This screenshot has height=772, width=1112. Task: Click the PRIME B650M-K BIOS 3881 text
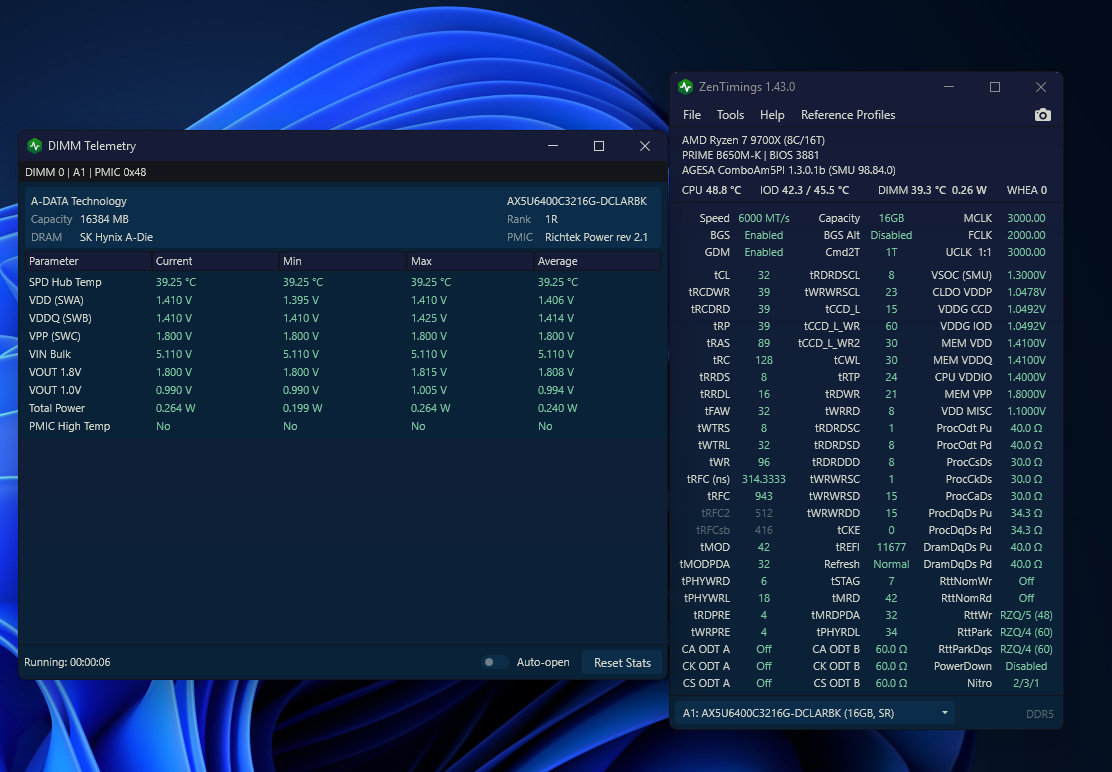coord(750,155)
